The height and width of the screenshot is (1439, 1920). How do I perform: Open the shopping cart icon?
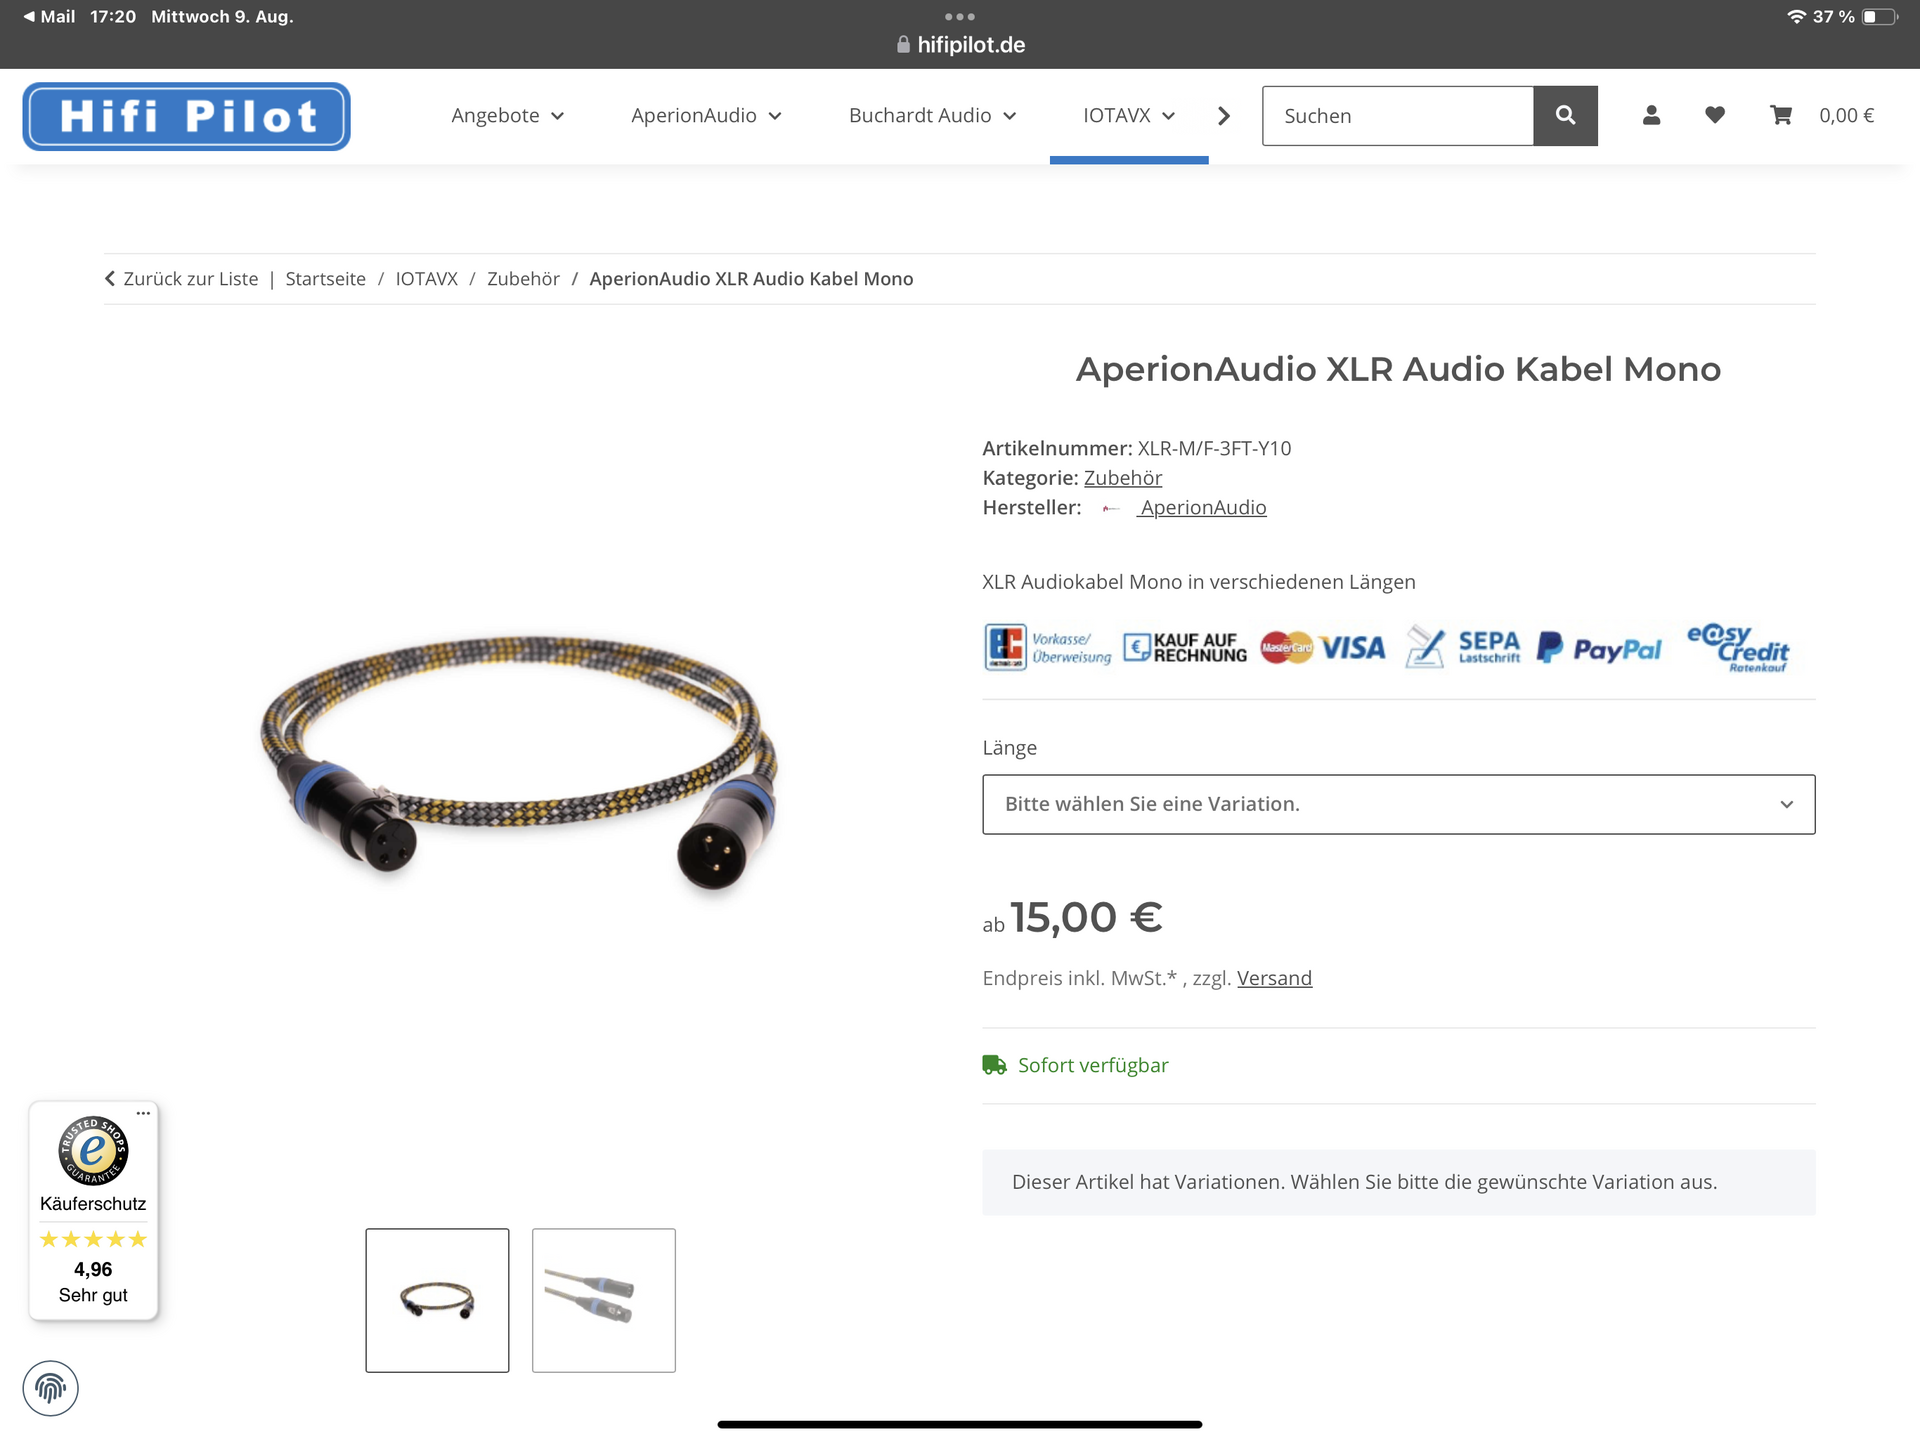(x=1781, y=115)
